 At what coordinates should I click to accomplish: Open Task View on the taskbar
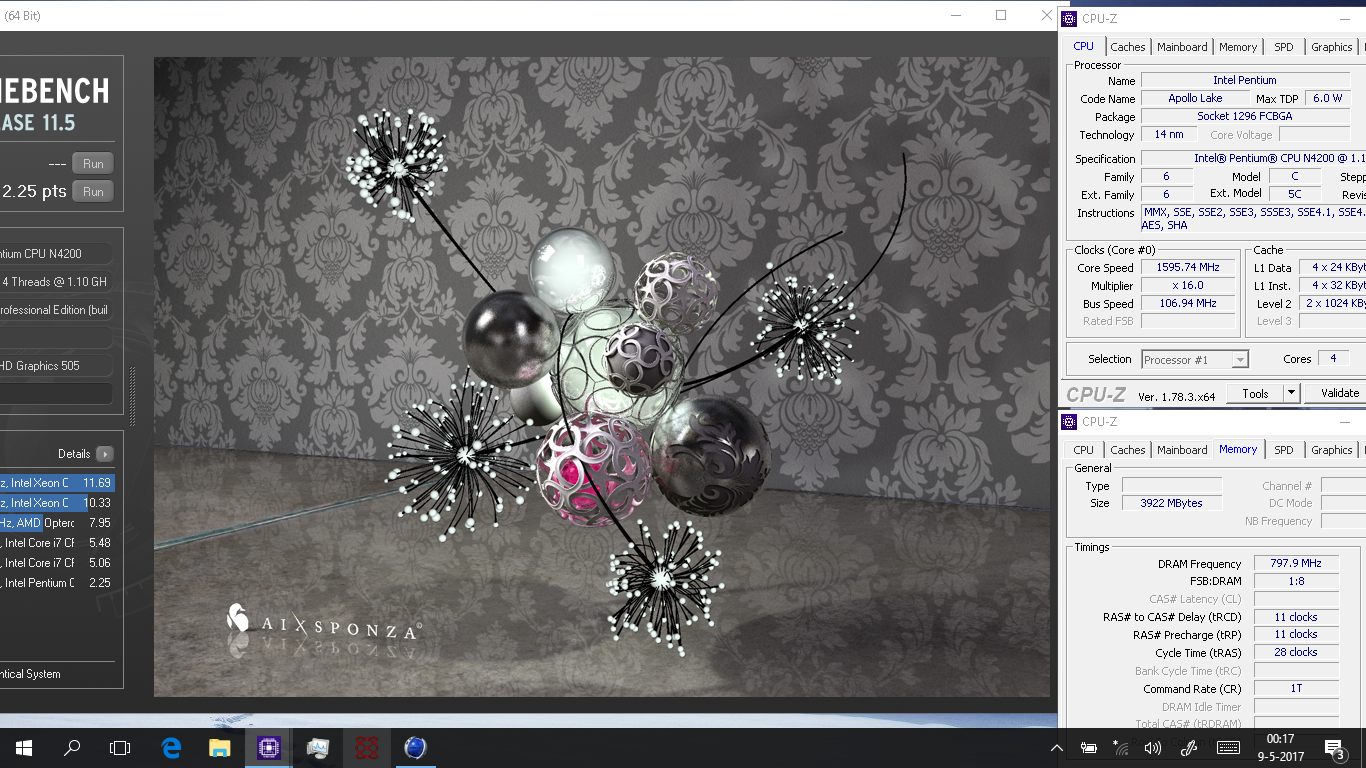(120, 747)
